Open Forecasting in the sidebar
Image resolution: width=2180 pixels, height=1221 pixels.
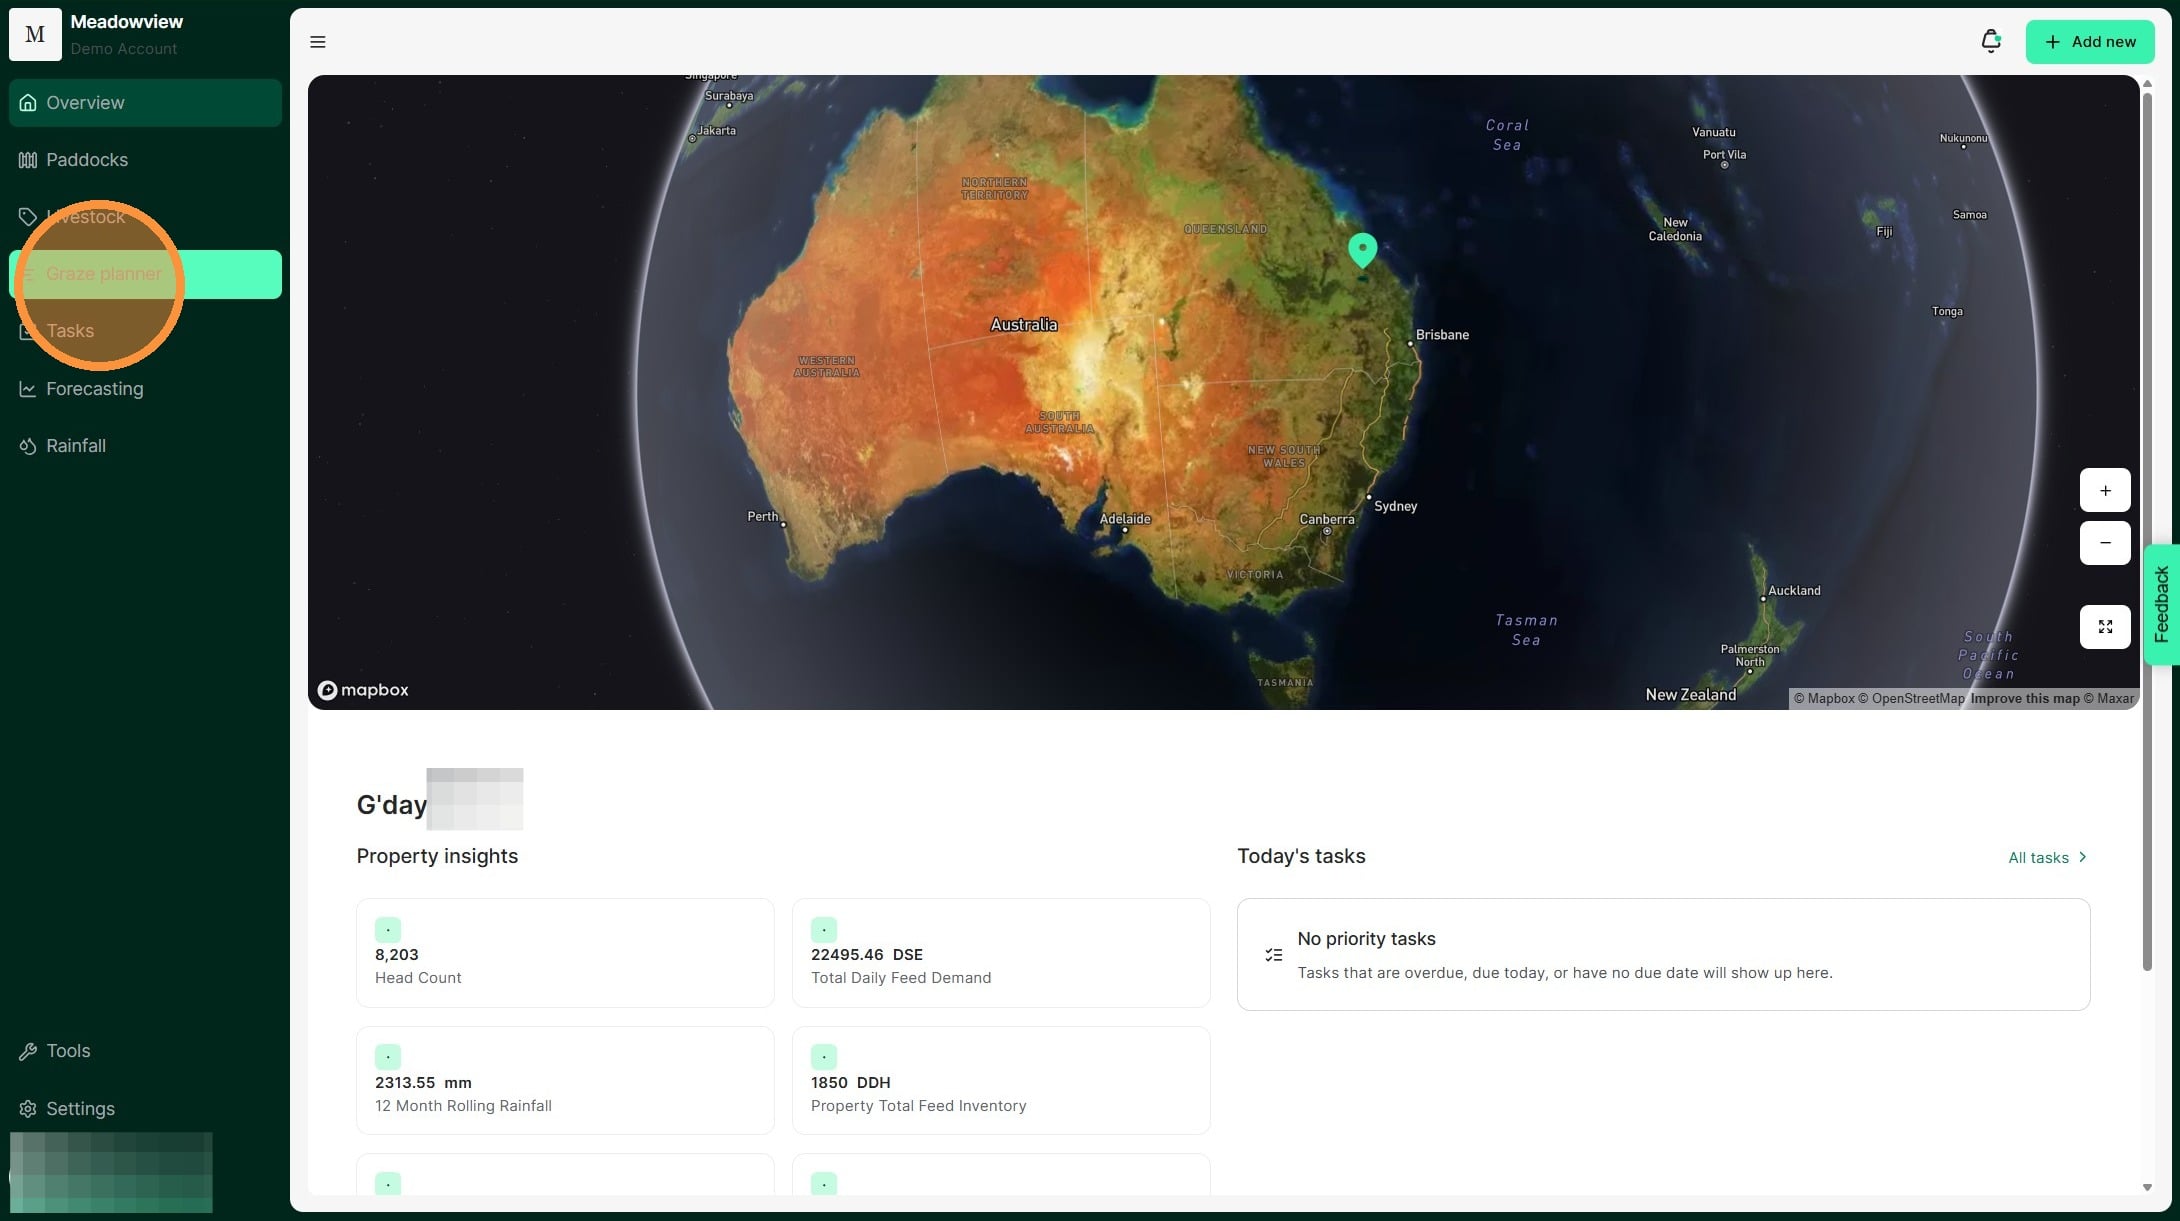(x=94, y=389)
